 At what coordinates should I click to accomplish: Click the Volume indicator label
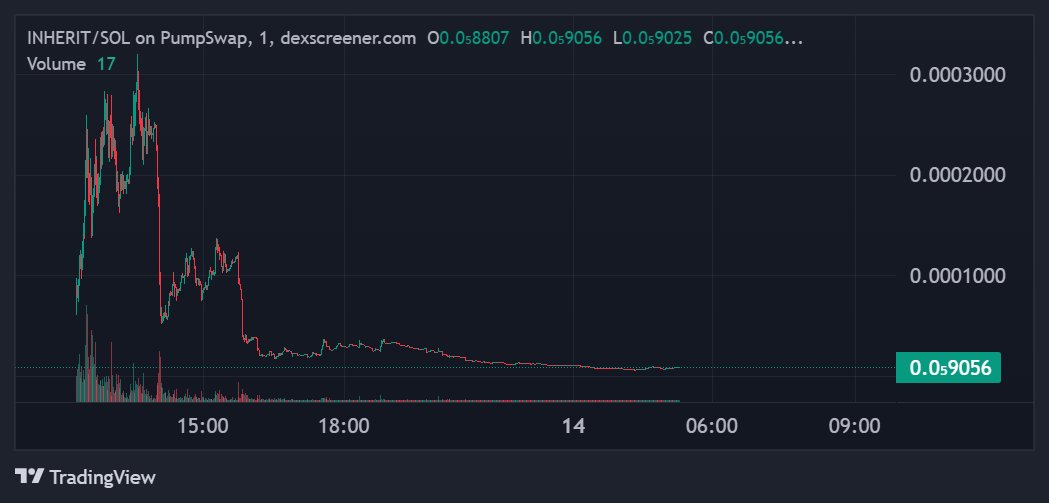tap(56, 64)
